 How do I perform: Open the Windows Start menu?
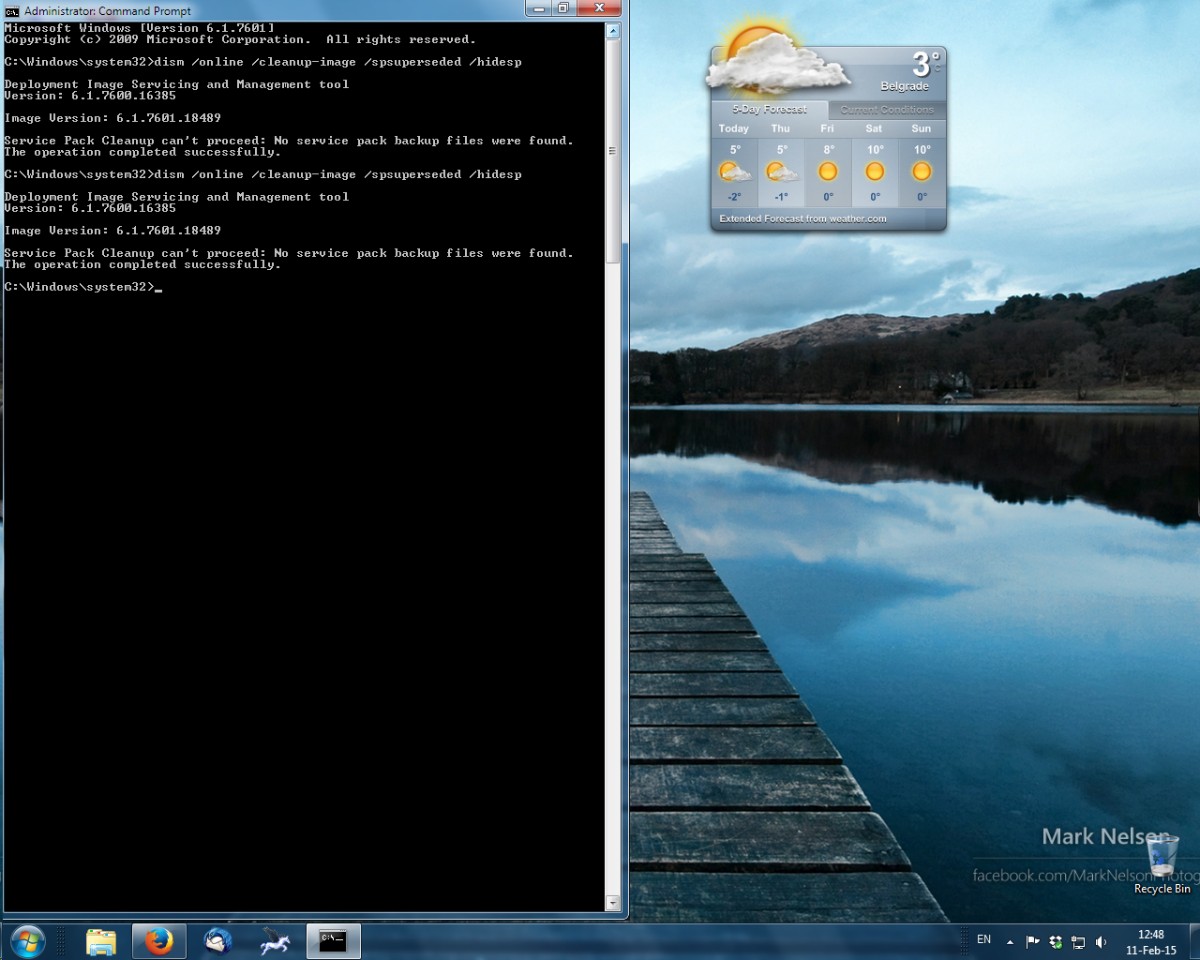pyautogui.click(x=27, y=941)
